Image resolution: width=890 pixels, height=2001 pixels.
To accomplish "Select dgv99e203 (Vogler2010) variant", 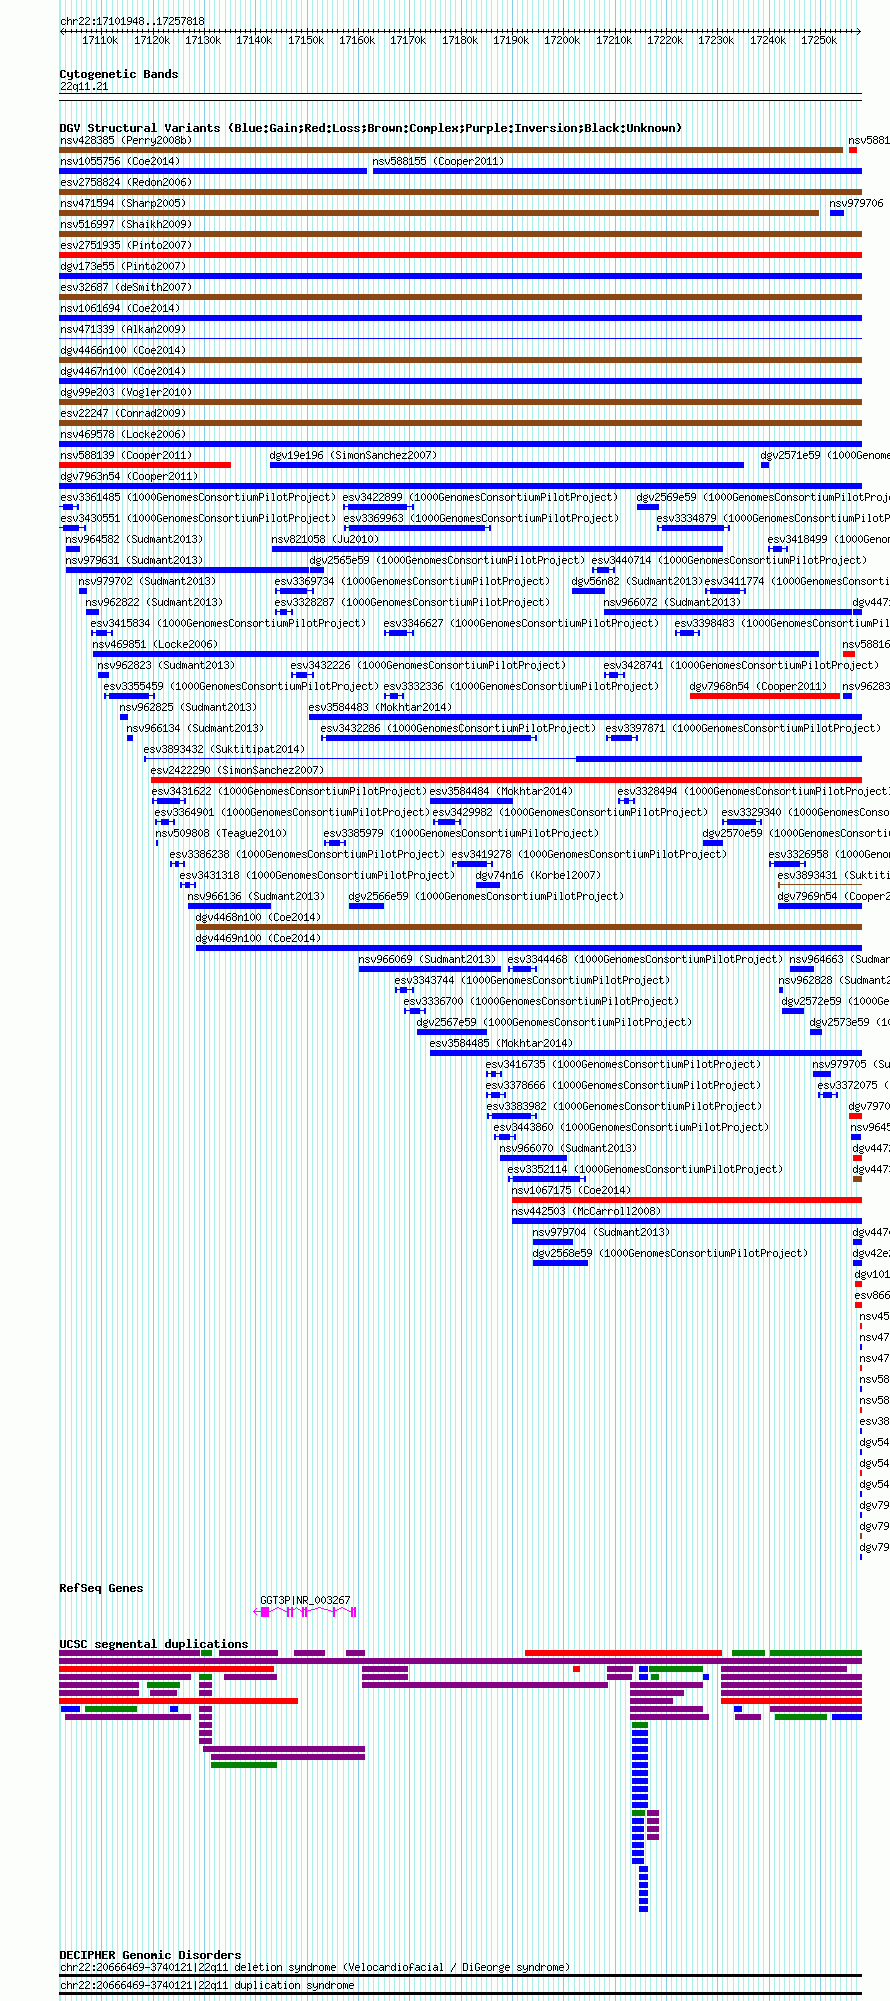I will click(x=126, y=392).
